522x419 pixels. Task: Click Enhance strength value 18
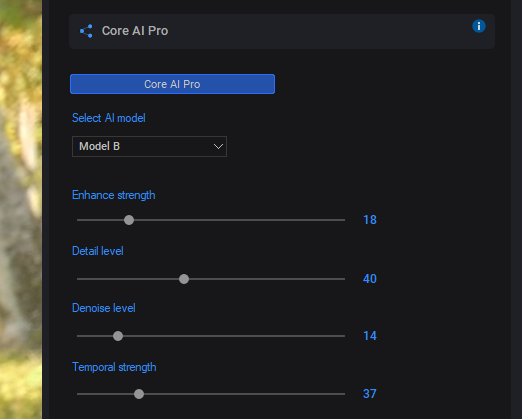coord(370,220)
